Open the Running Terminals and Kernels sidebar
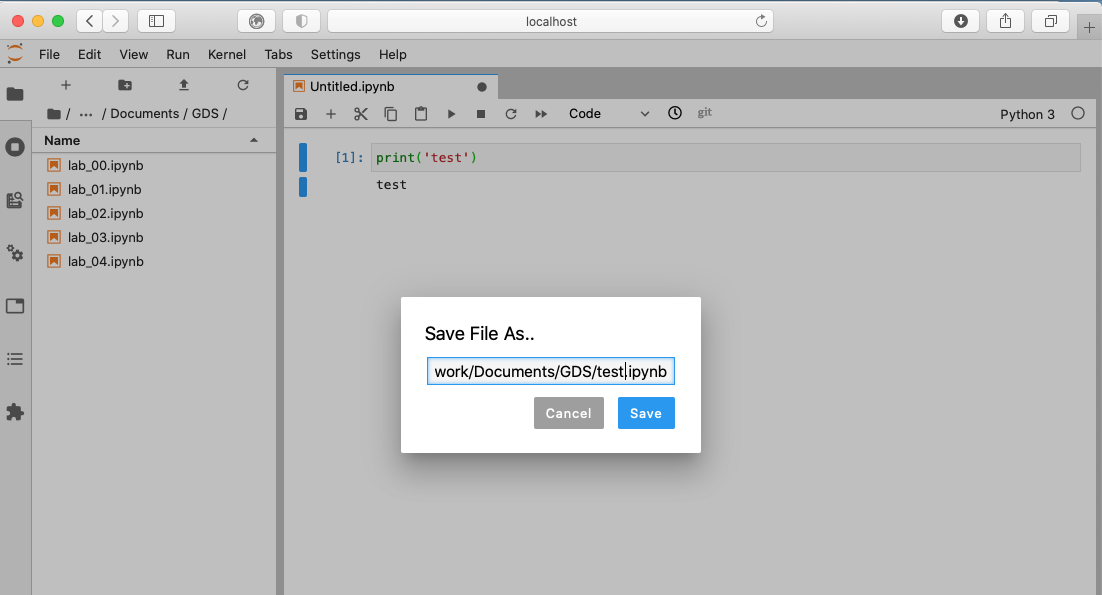Image resolution: width=1102 pixels, height=595 pixels. (x=15, y=147)
